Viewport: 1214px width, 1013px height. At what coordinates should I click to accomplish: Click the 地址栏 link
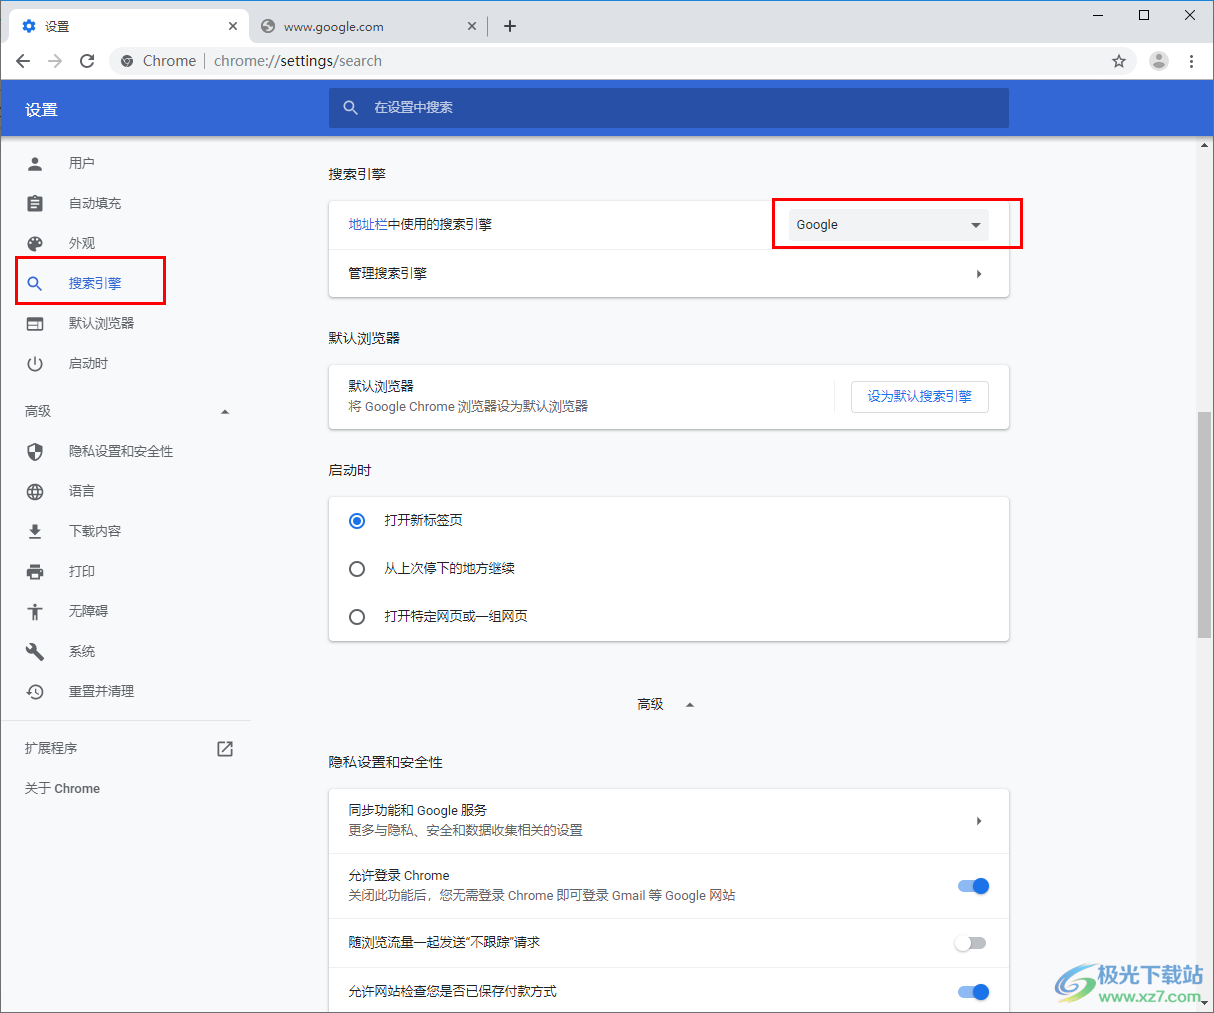pyautogui.click(x=367, y=225)
